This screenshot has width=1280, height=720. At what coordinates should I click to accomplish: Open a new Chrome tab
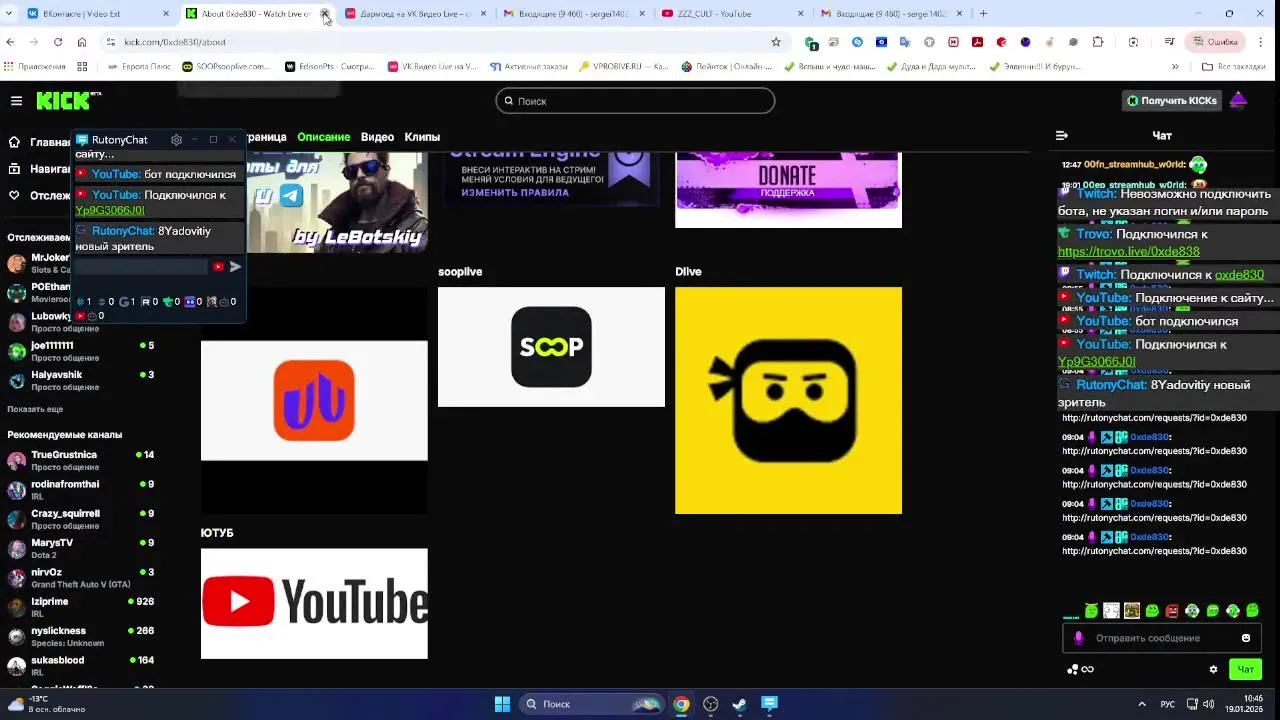tap(983, 14)
